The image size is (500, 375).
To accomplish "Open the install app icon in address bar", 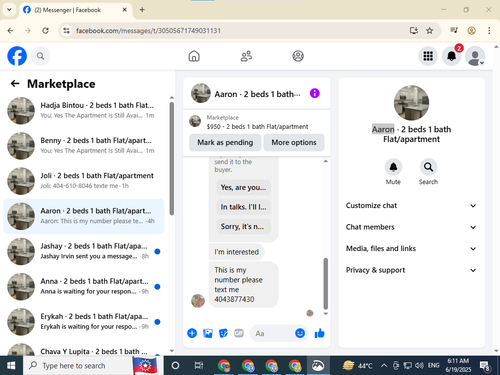I will point(414,31).
